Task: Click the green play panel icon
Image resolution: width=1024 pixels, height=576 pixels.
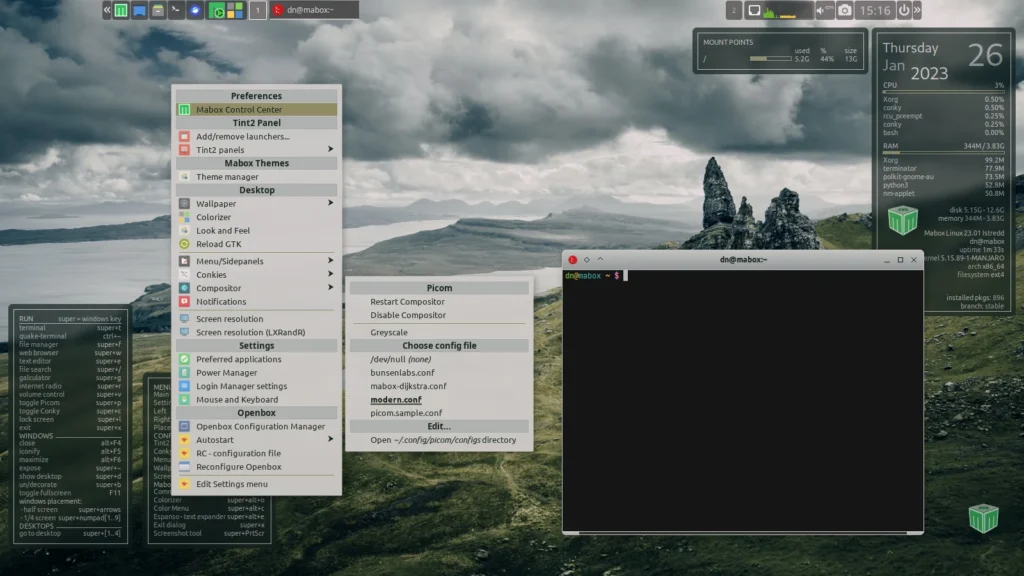Action: pos(217,10)
